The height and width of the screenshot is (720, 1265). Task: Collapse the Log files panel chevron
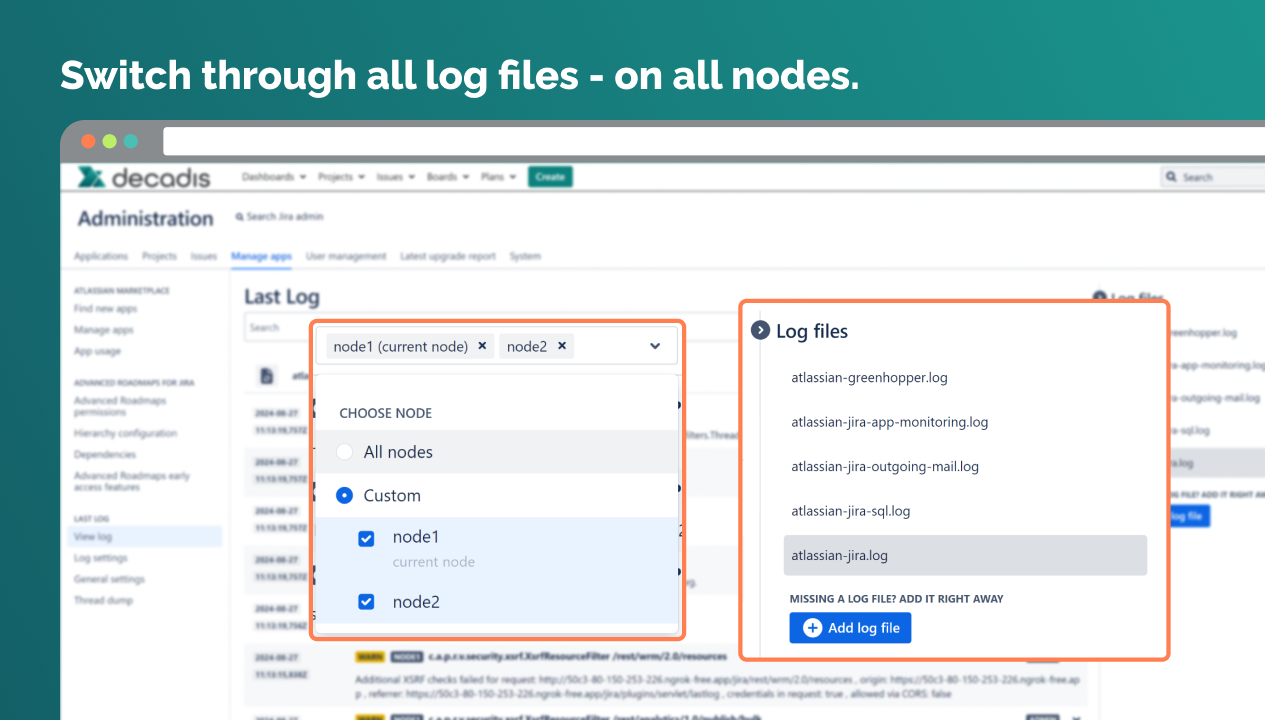[760, 330]
